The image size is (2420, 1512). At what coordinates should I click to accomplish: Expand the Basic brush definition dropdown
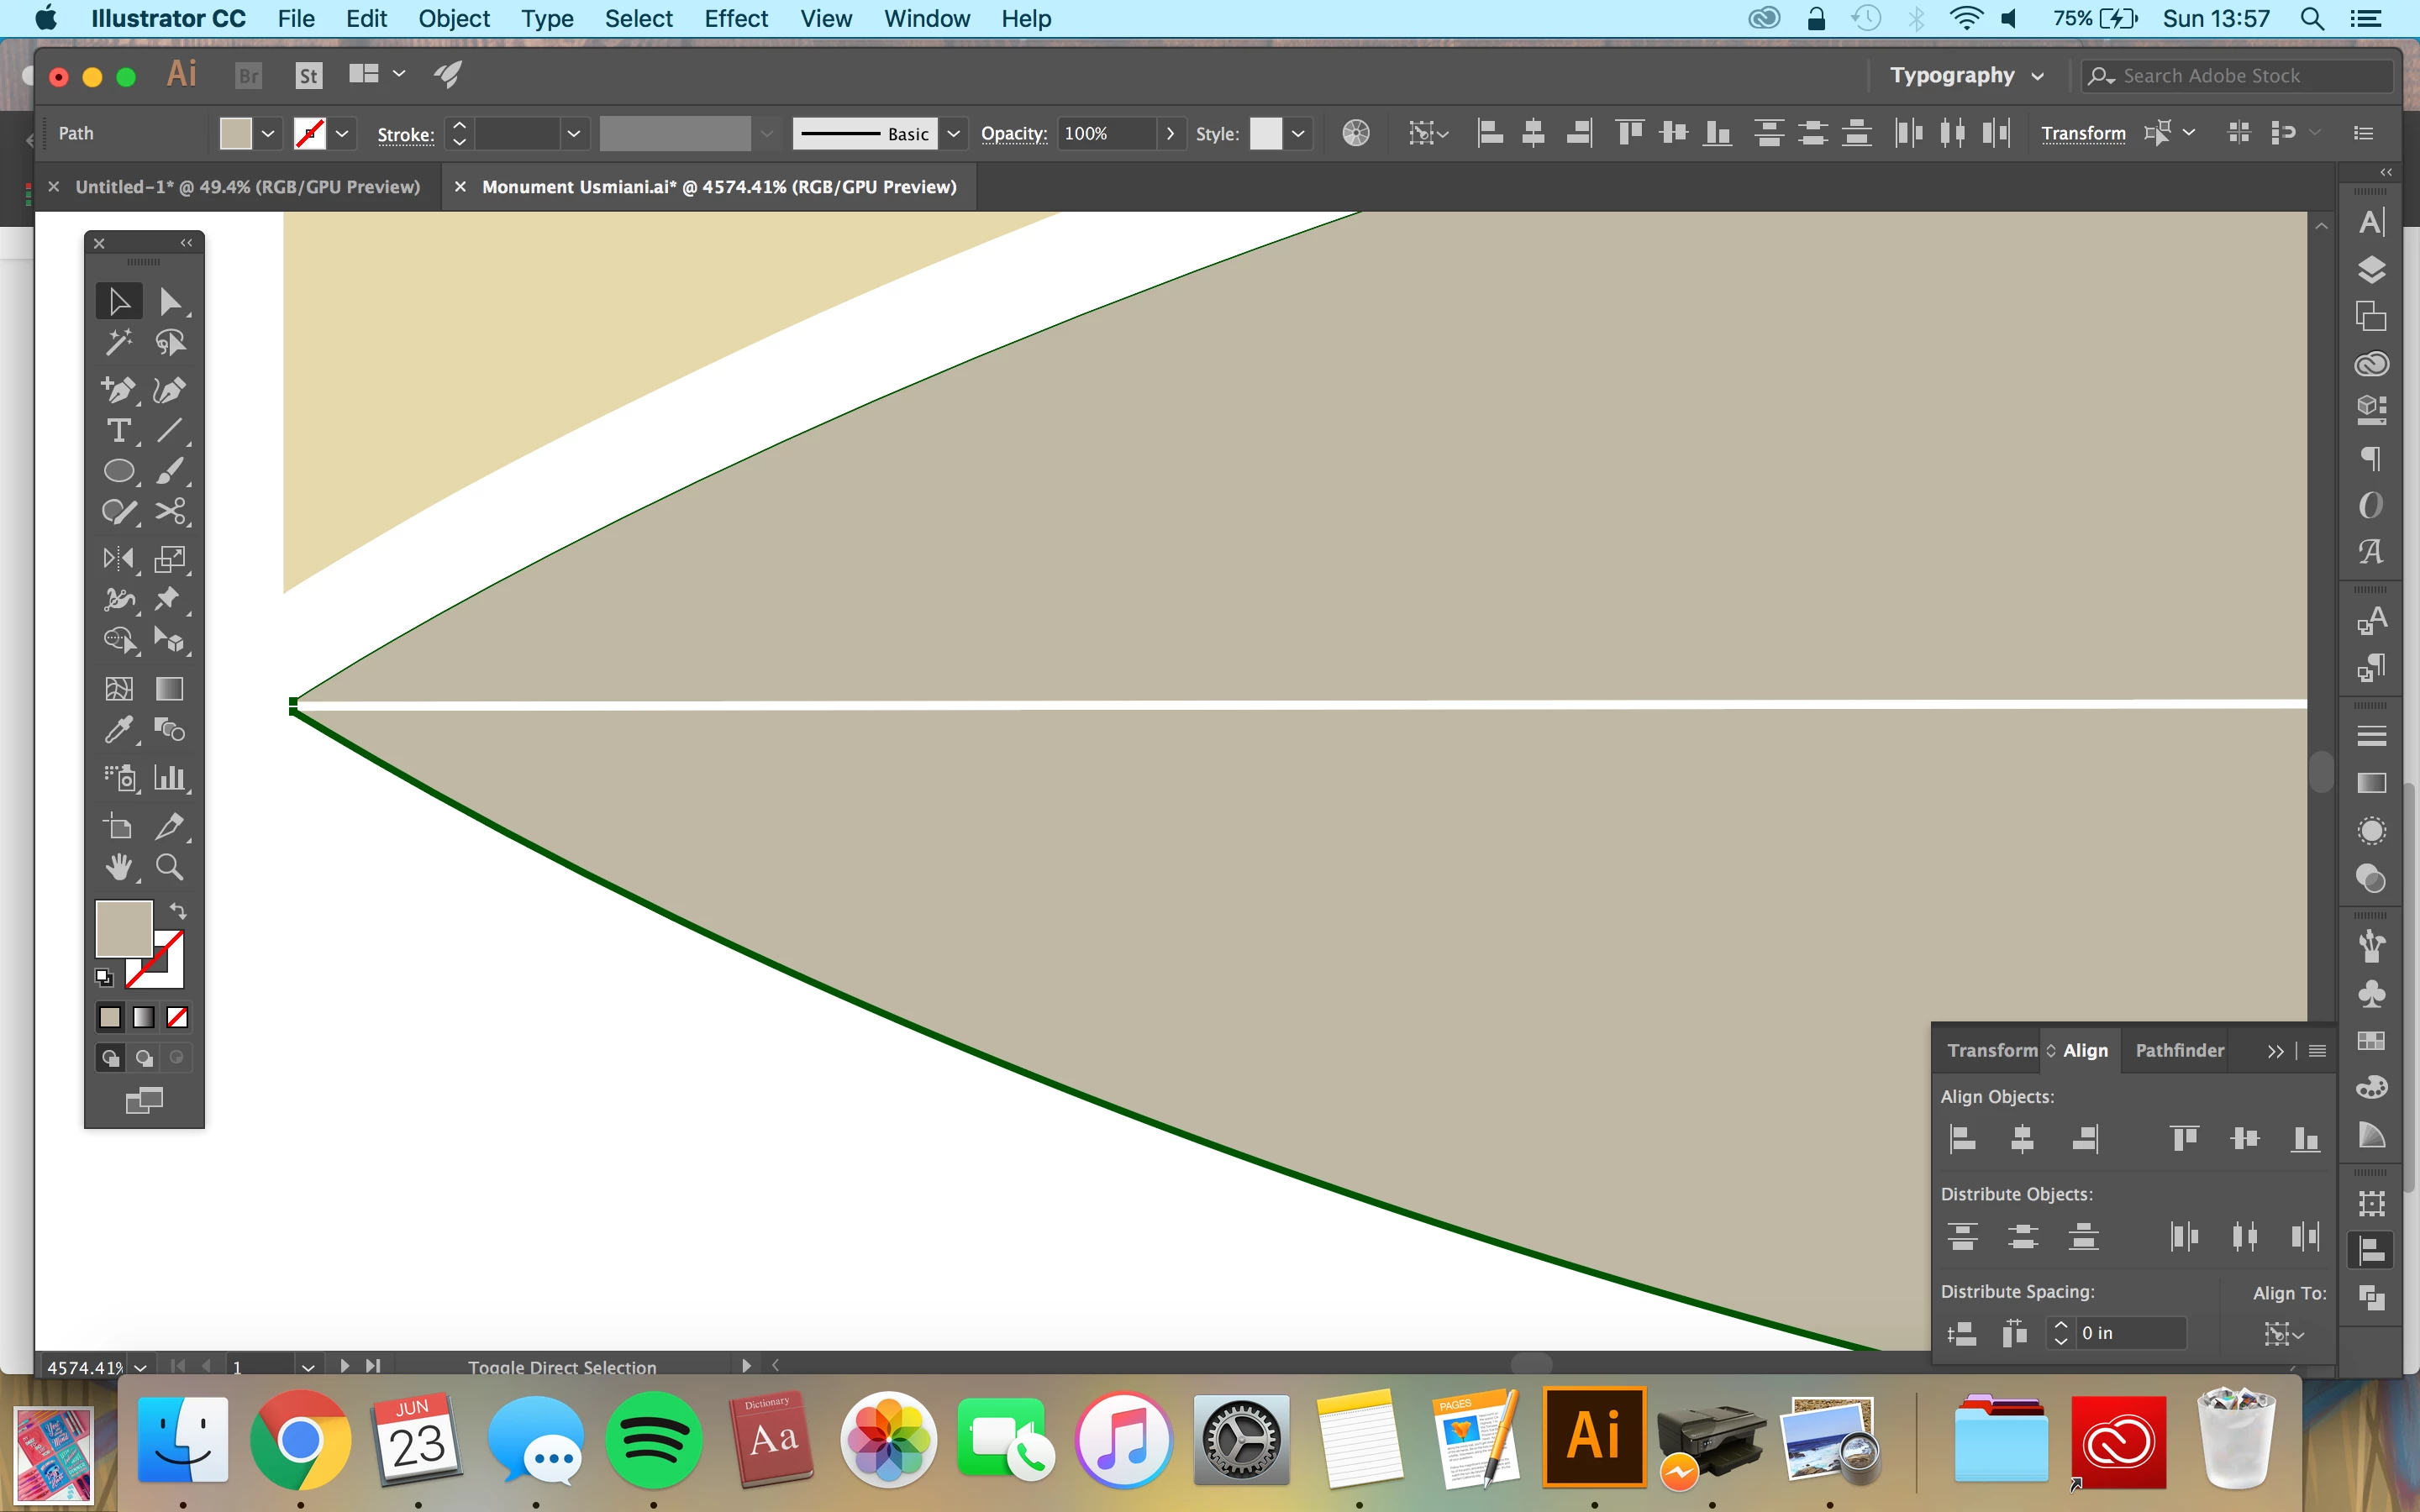click(x=953, y=133)
